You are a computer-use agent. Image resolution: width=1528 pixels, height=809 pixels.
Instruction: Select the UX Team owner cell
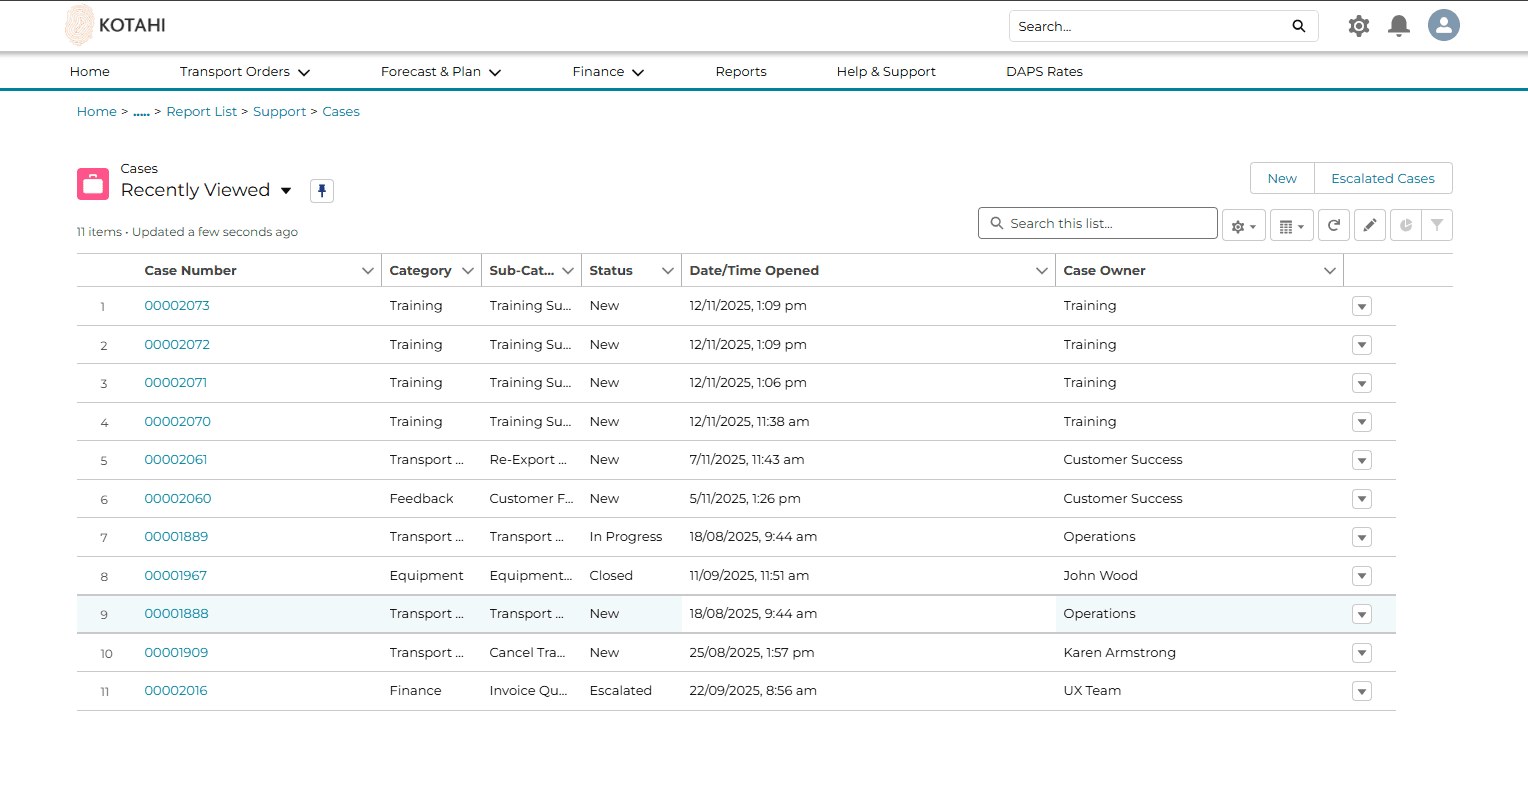pyautogui.click(x=1092, y=691)
